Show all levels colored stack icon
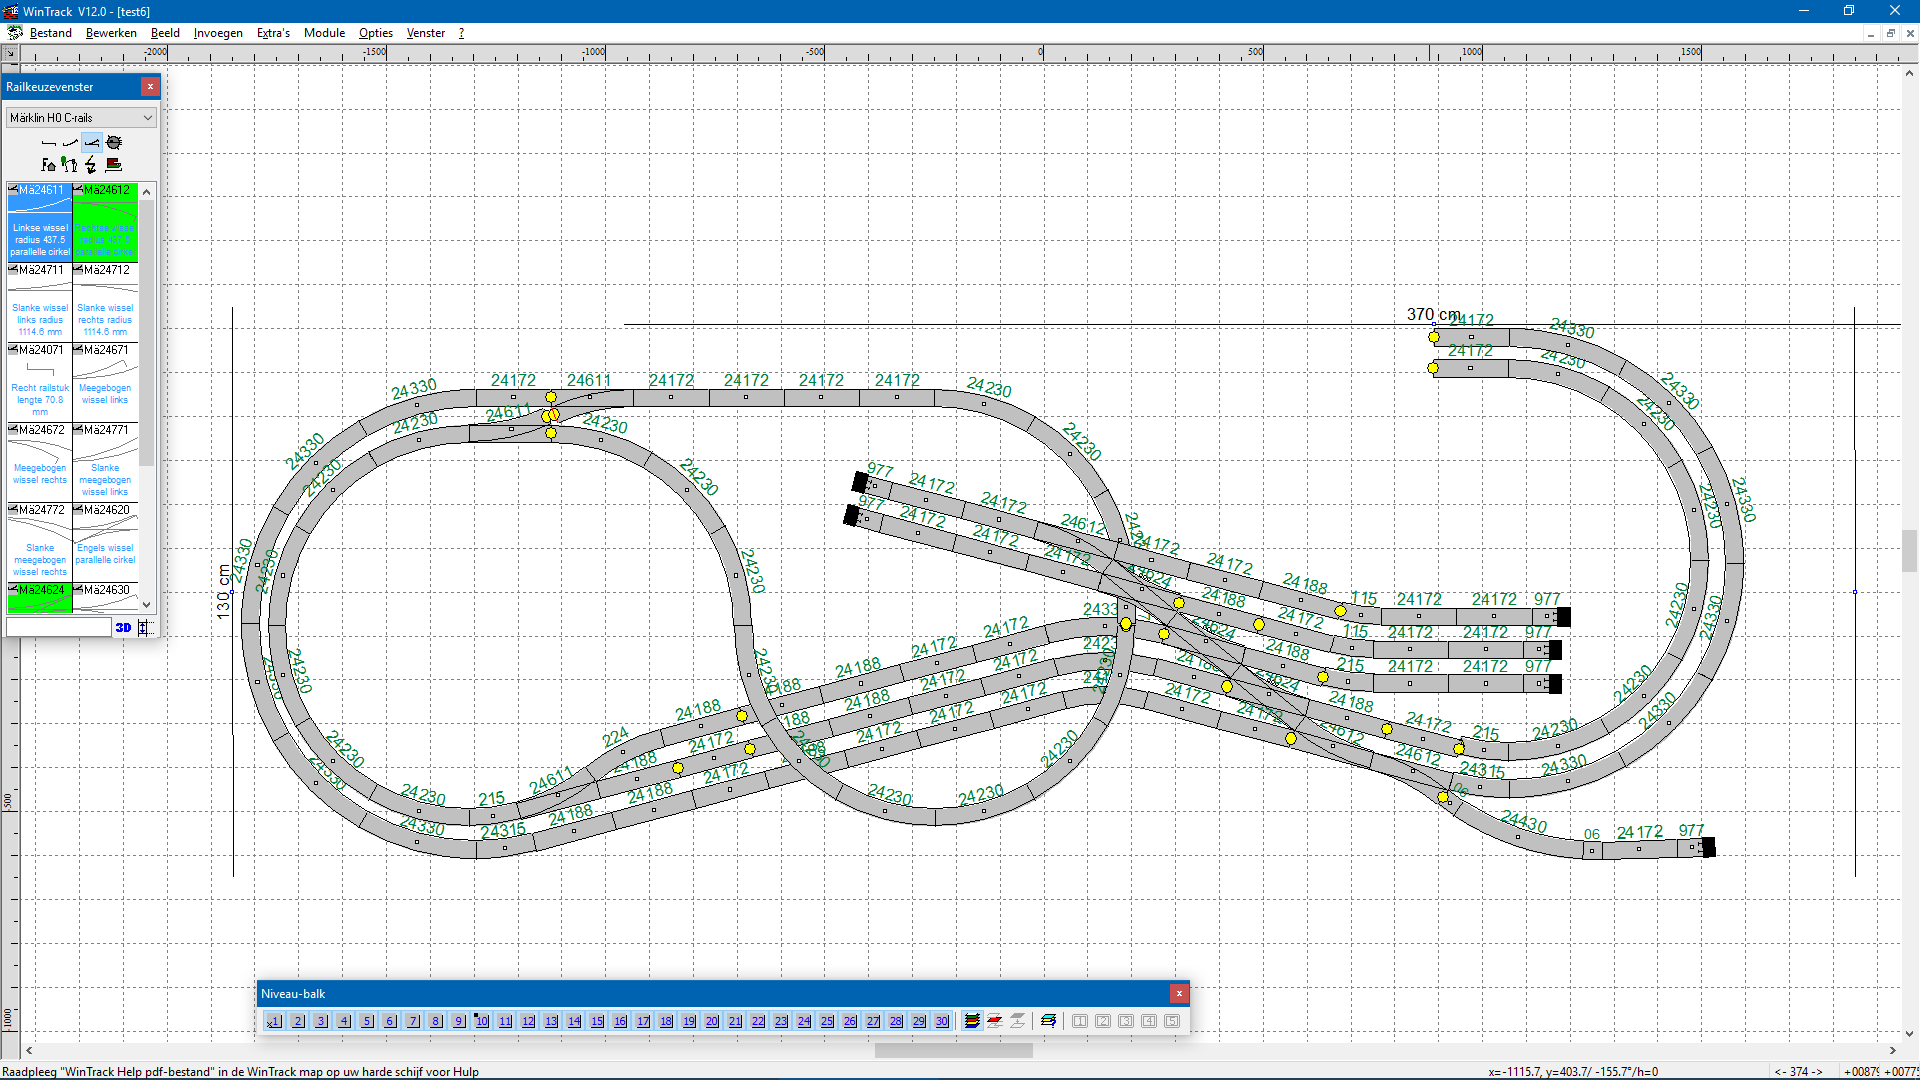The width and height of the screenshot is (1920, 1080). tap(972, 1021)
